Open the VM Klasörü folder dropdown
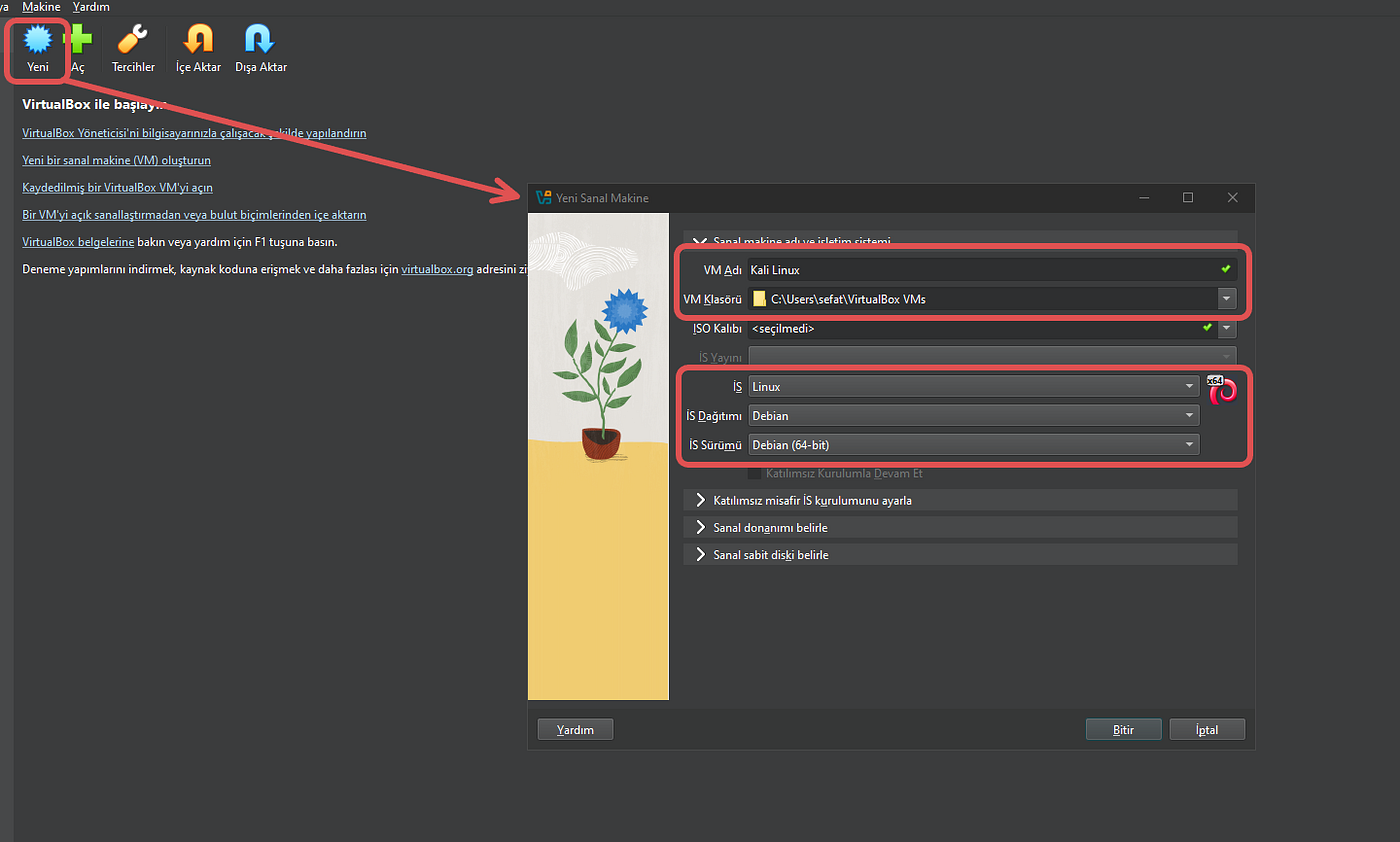1400x842 pixels. [1227, 298]
